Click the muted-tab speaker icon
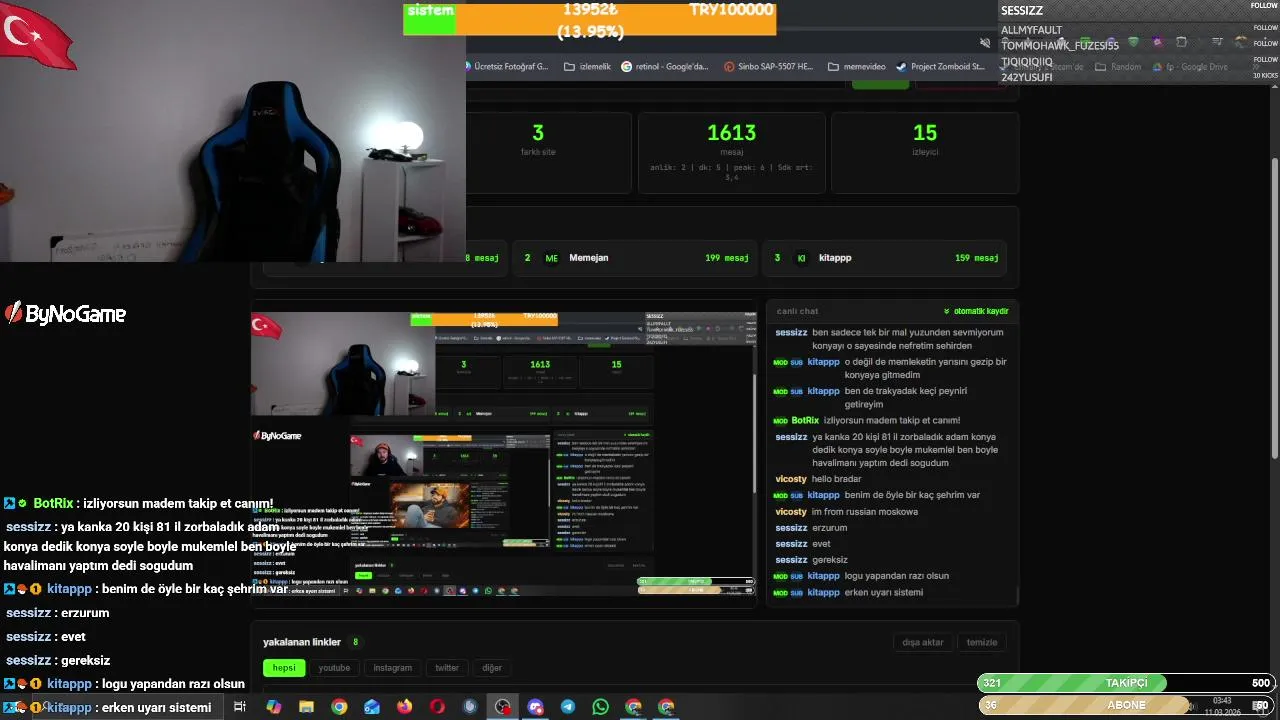Viewport: 1280px width, 720px height. pos(985,43)
